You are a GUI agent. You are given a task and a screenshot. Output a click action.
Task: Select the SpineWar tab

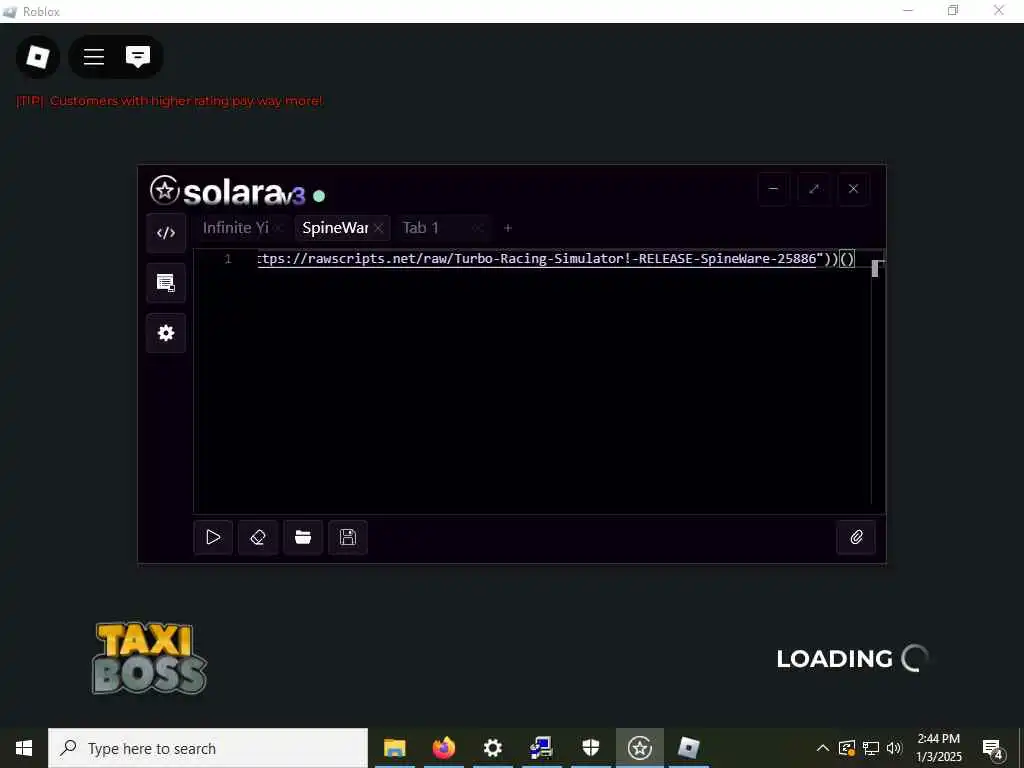pos(335,228)
